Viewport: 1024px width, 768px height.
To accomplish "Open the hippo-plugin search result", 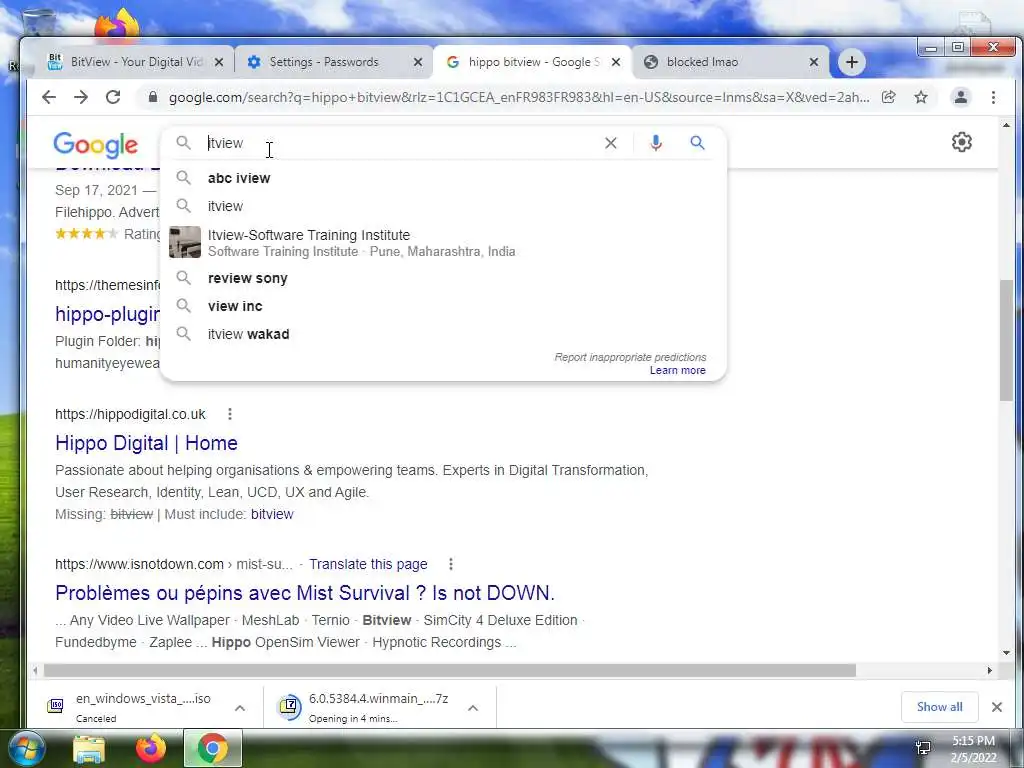I will (x=107, y=314).
